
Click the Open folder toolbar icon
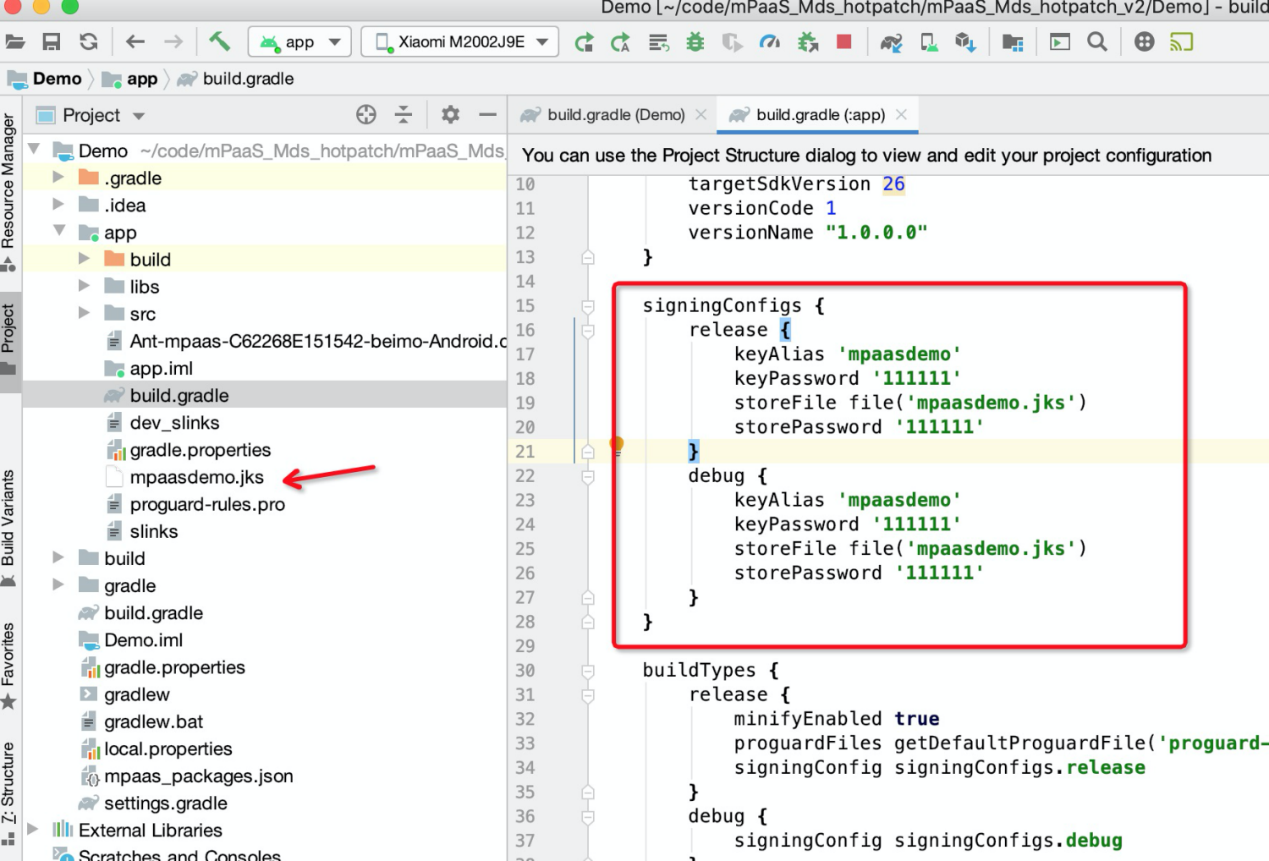pos(14,42)
